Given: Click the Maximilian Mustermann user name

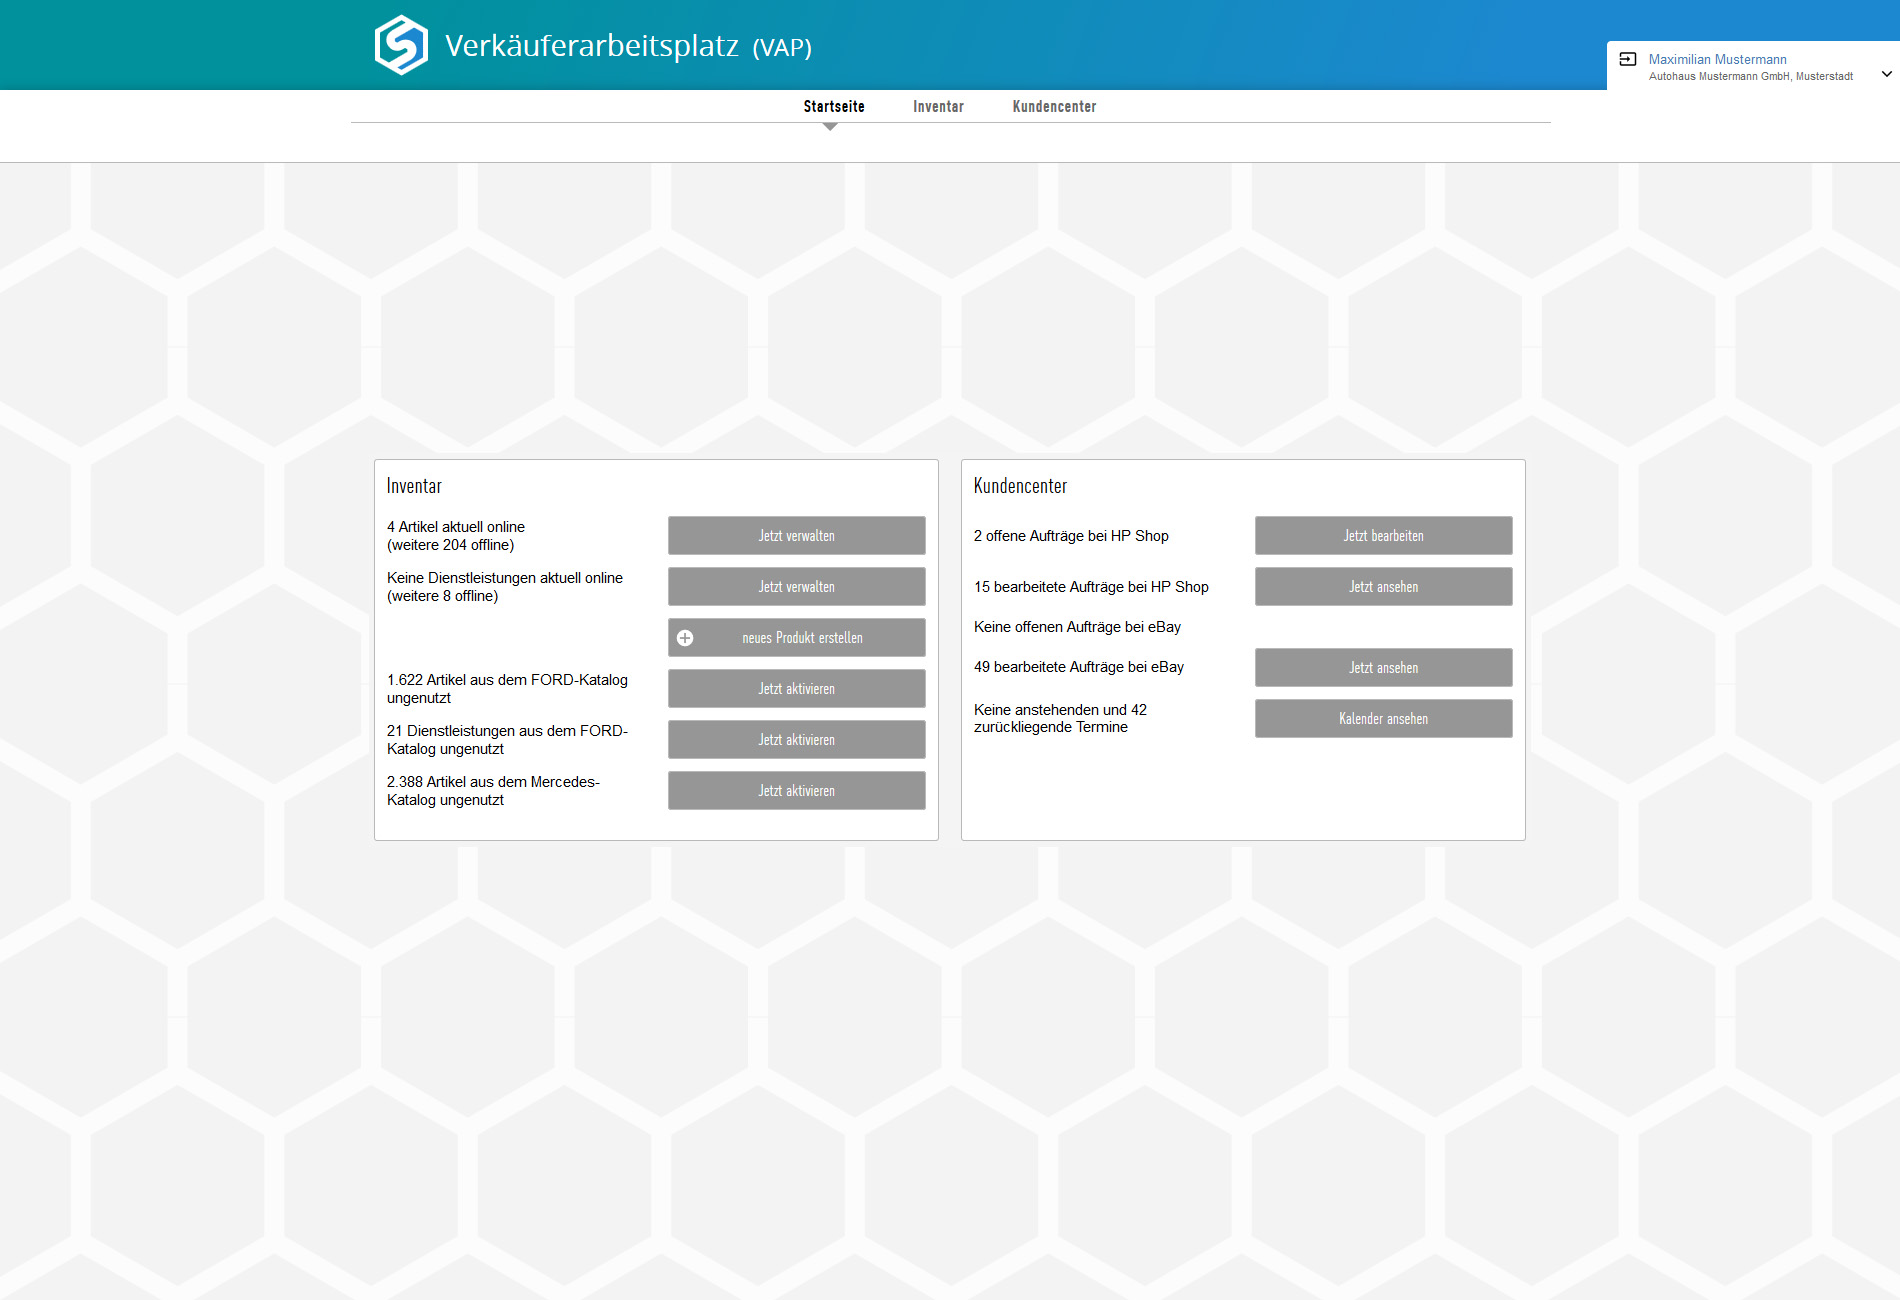Looking at the screenshot, I should (x=1717, y=59).
